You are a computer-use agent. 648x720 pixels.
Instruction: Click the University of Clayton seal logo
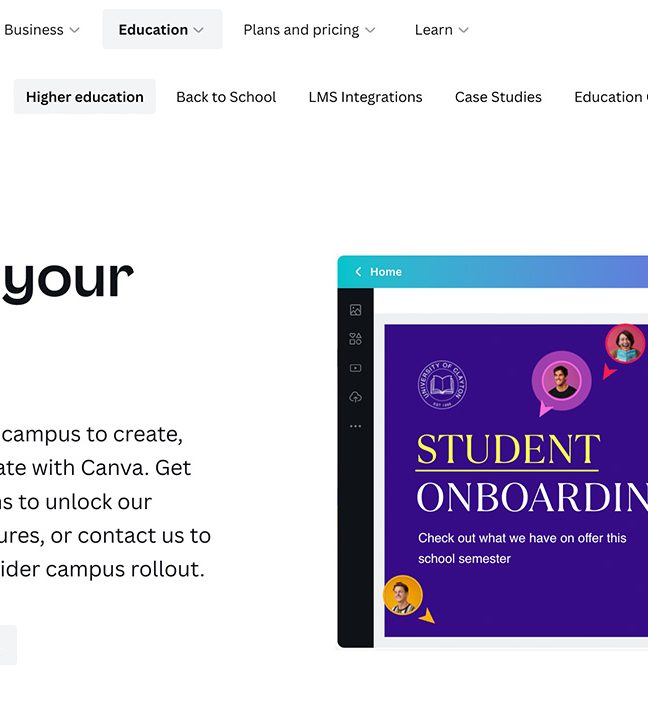click(x=442, y=384)
